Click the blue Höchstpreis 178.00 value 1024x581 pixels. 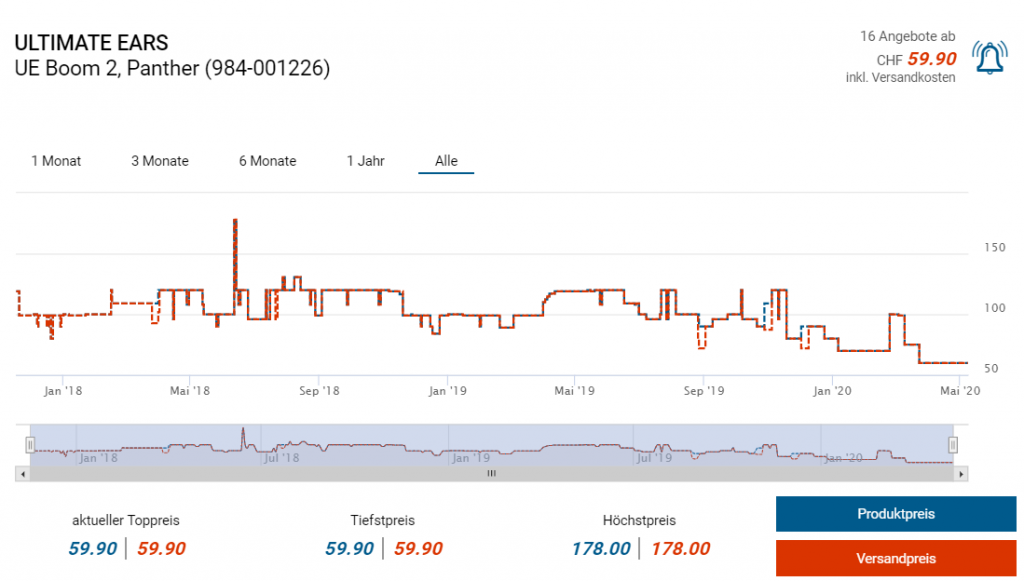coord(600,548)
